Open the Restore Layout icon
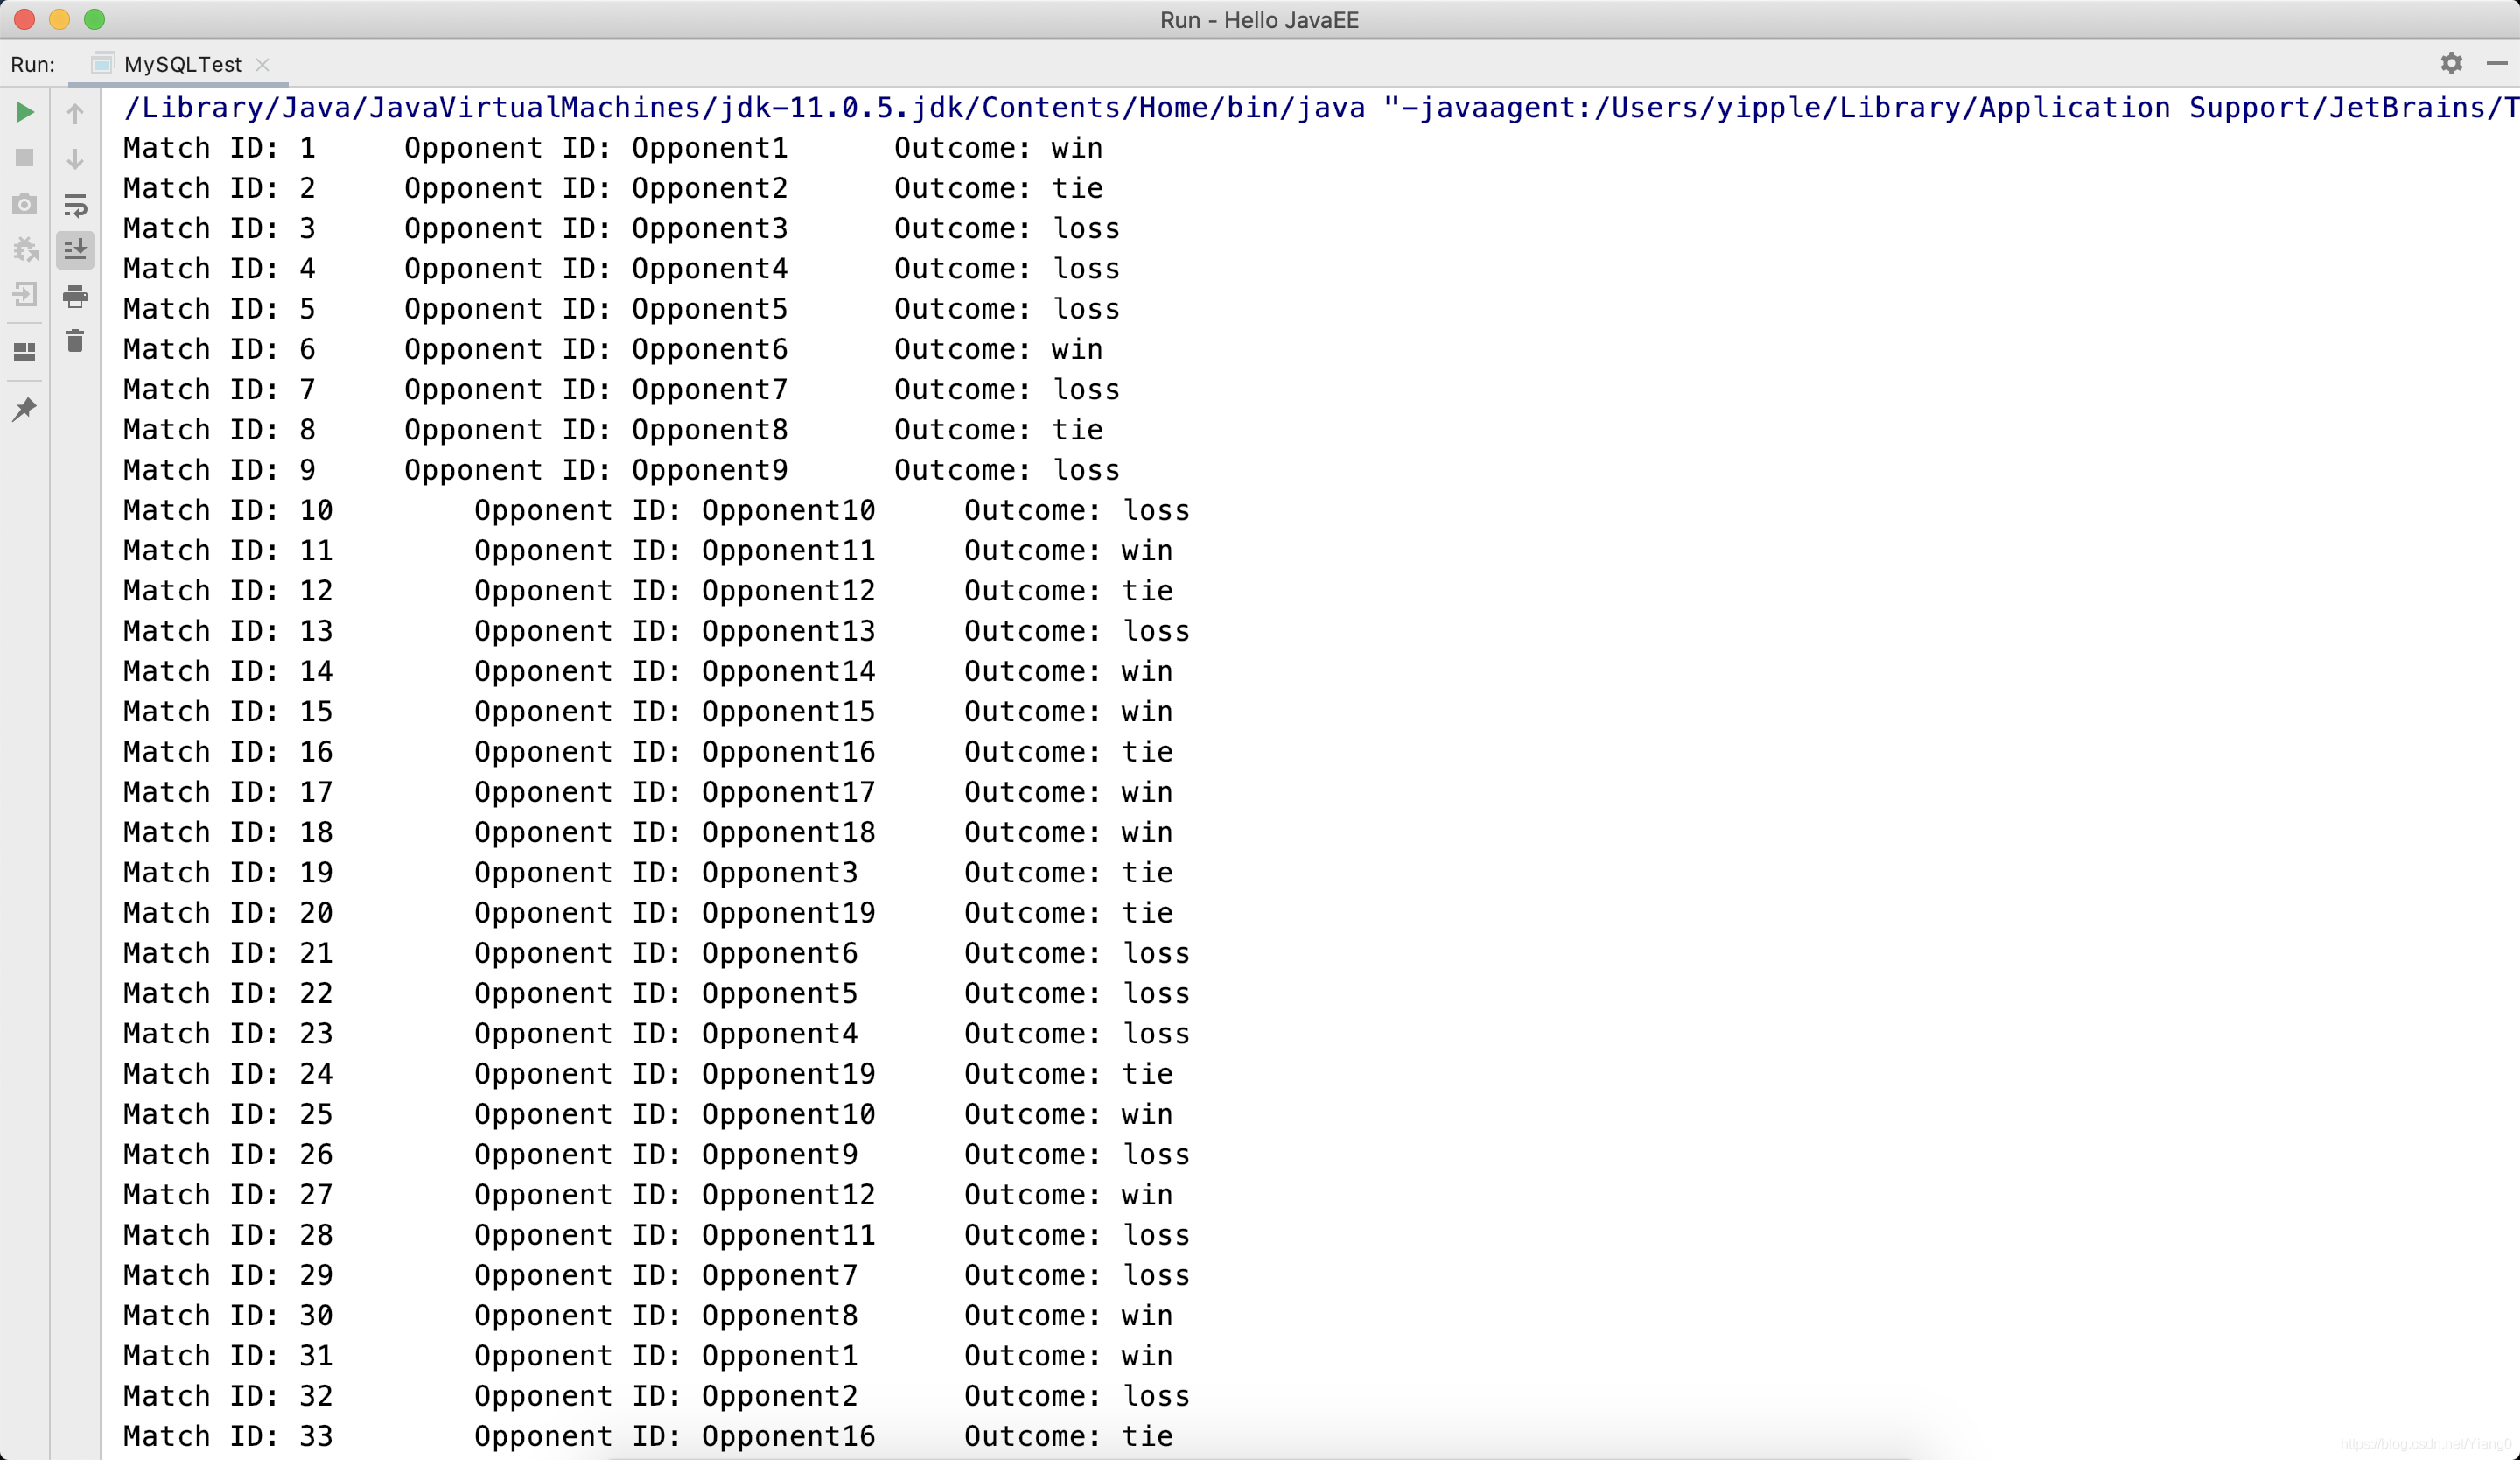Image resolution: width=2520 pixels, height=1460 pixels. pyautogui.click(x=25, y=352)
